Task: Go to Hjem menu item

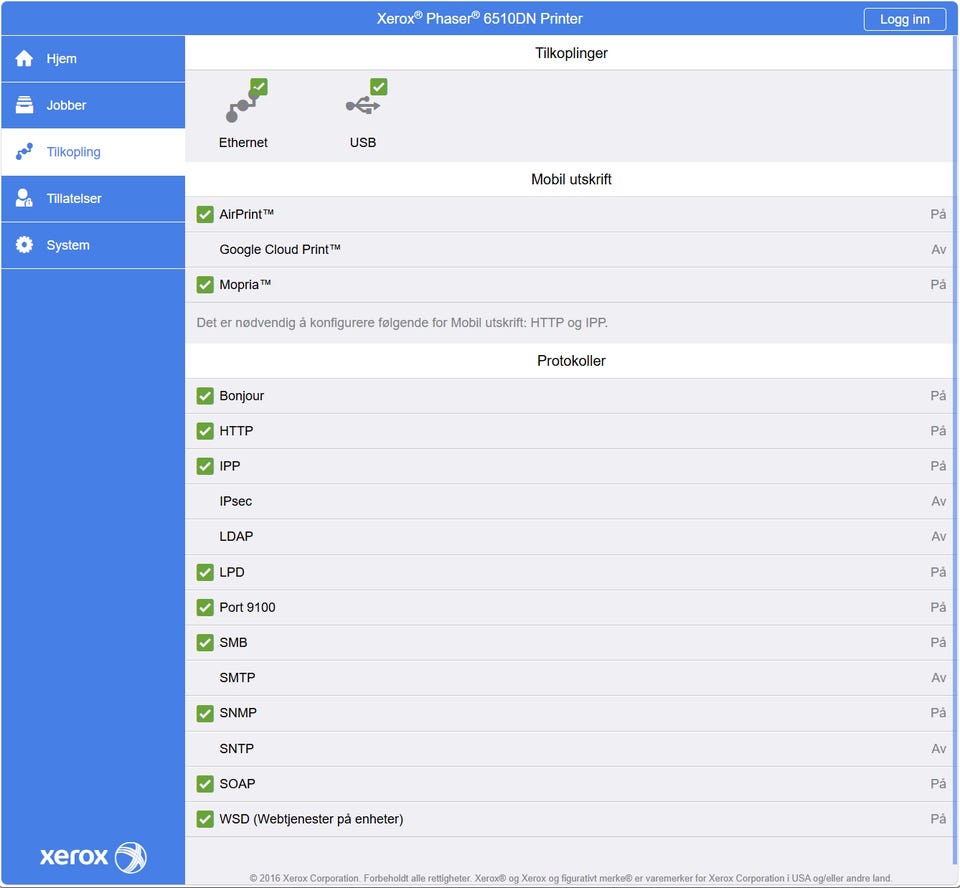Action: [x=93, y=59]
